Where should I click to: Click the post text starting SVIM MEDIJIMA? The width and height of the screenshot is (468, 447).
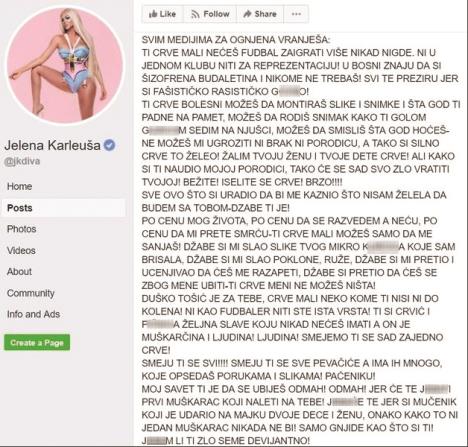pyautogui.click(x=300, y=240)
